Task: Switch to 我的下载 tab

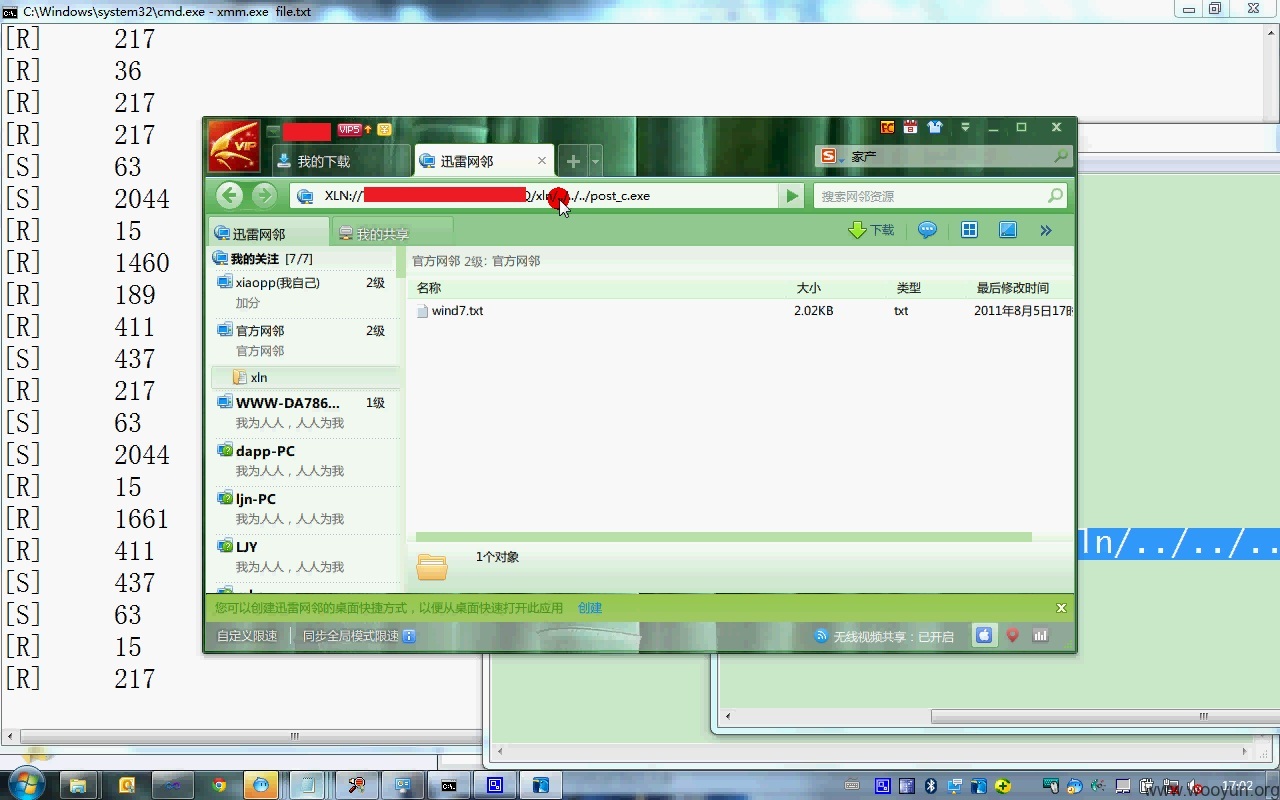Action: point(340,160)
